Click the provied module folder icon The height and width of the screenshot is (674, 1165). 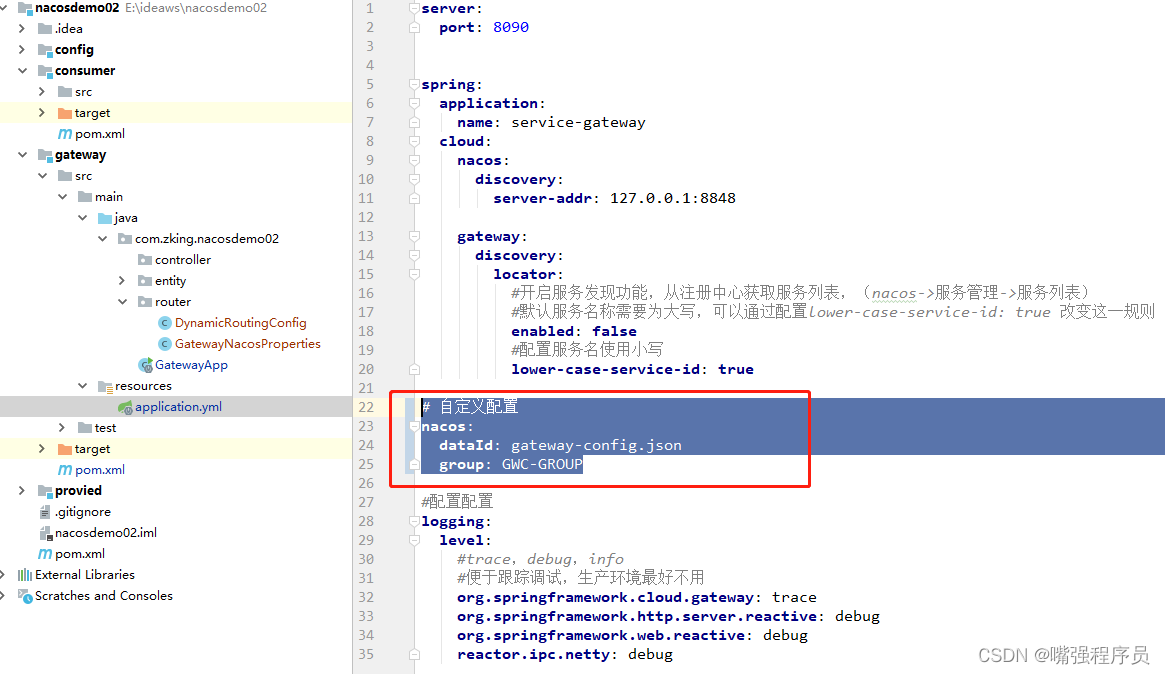[45, 490]
